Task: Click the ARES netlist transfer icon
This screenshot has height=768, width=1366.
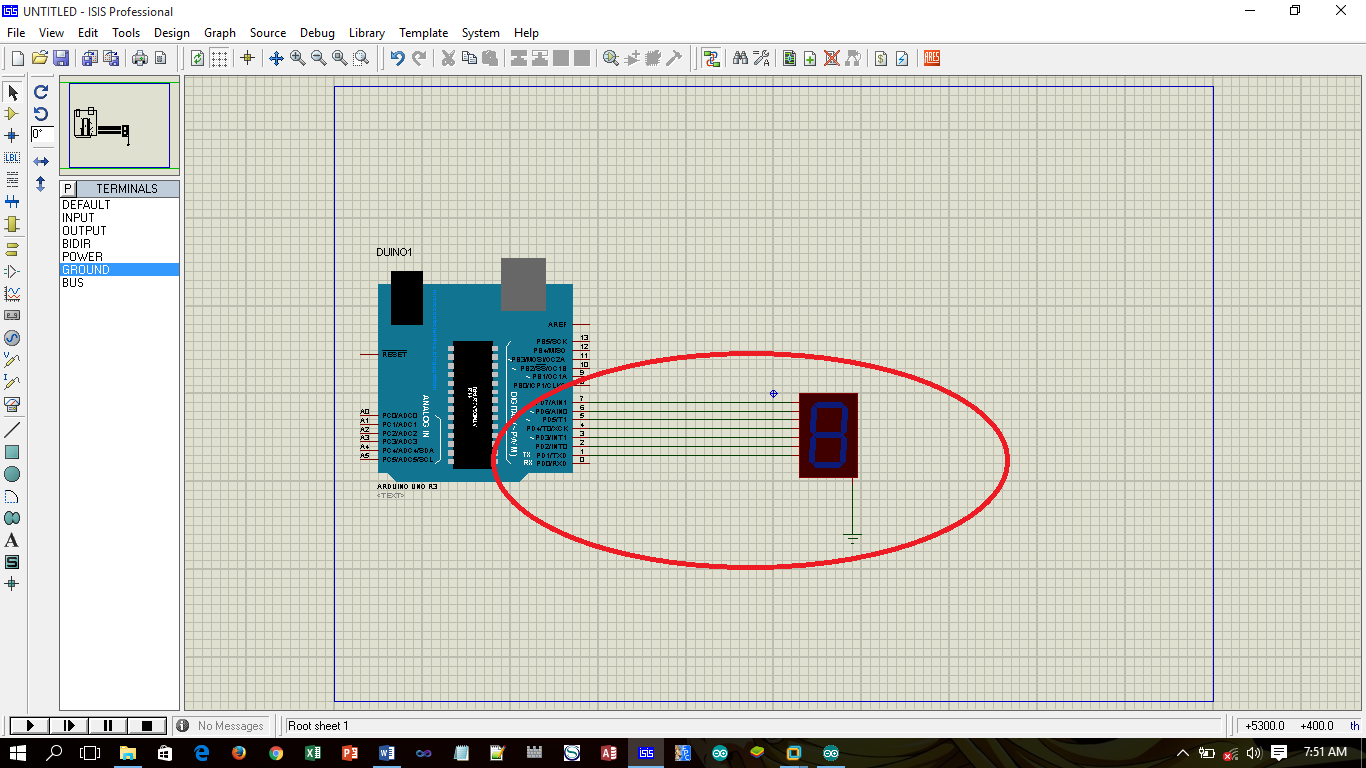Action: (932, 58)
